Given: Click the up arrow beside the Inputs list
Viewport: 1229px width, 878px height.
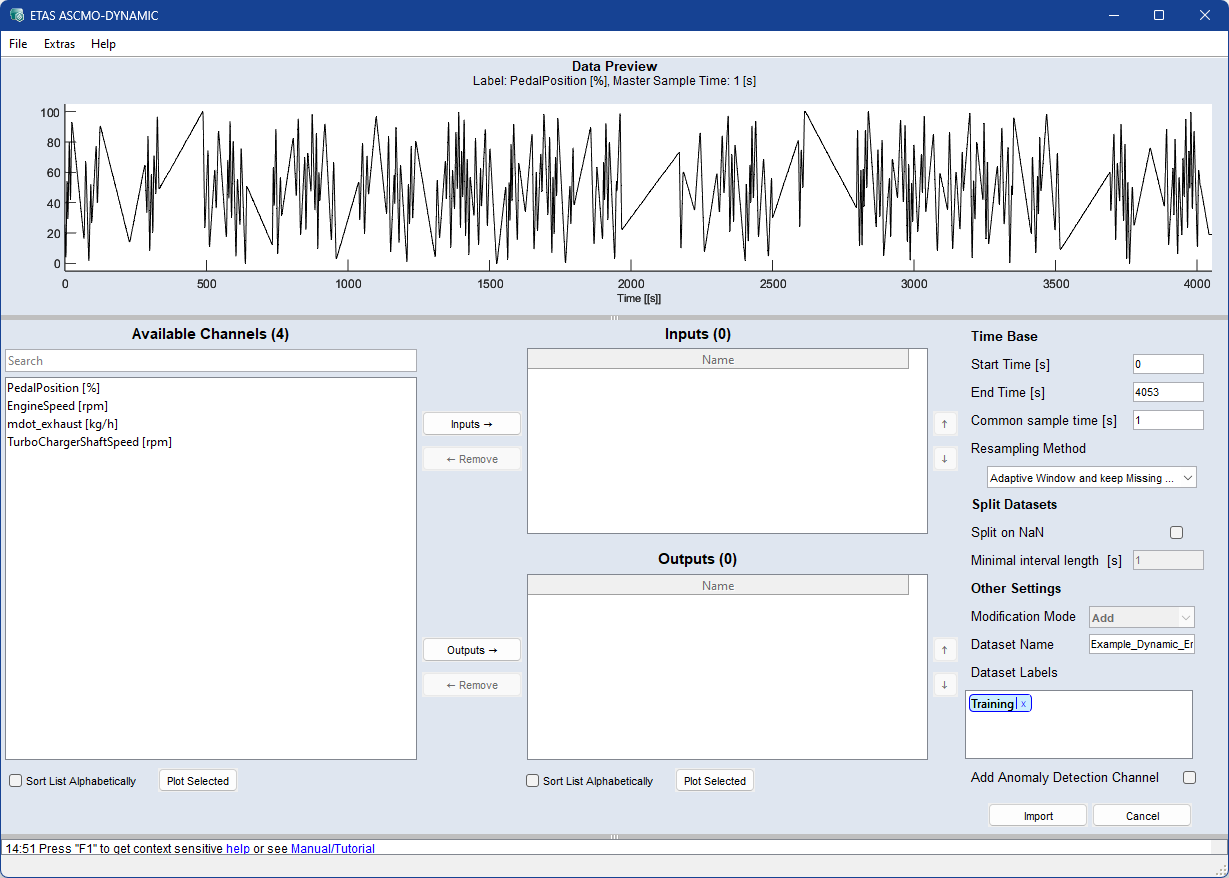Looking at the screenshot, I should point(943,424).
